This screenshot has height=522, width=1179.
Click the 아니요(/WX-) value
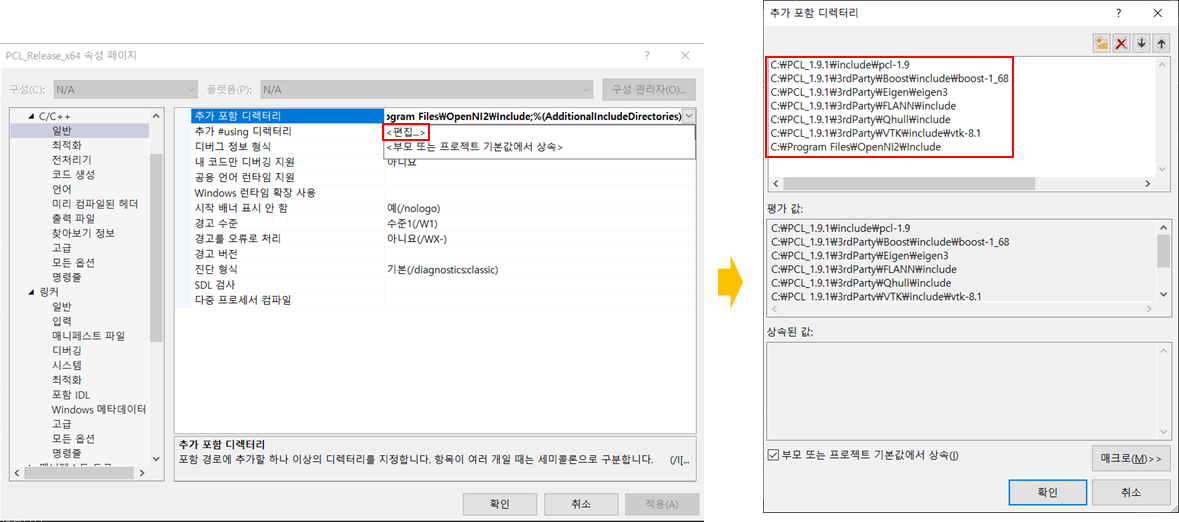coord(417,238)
